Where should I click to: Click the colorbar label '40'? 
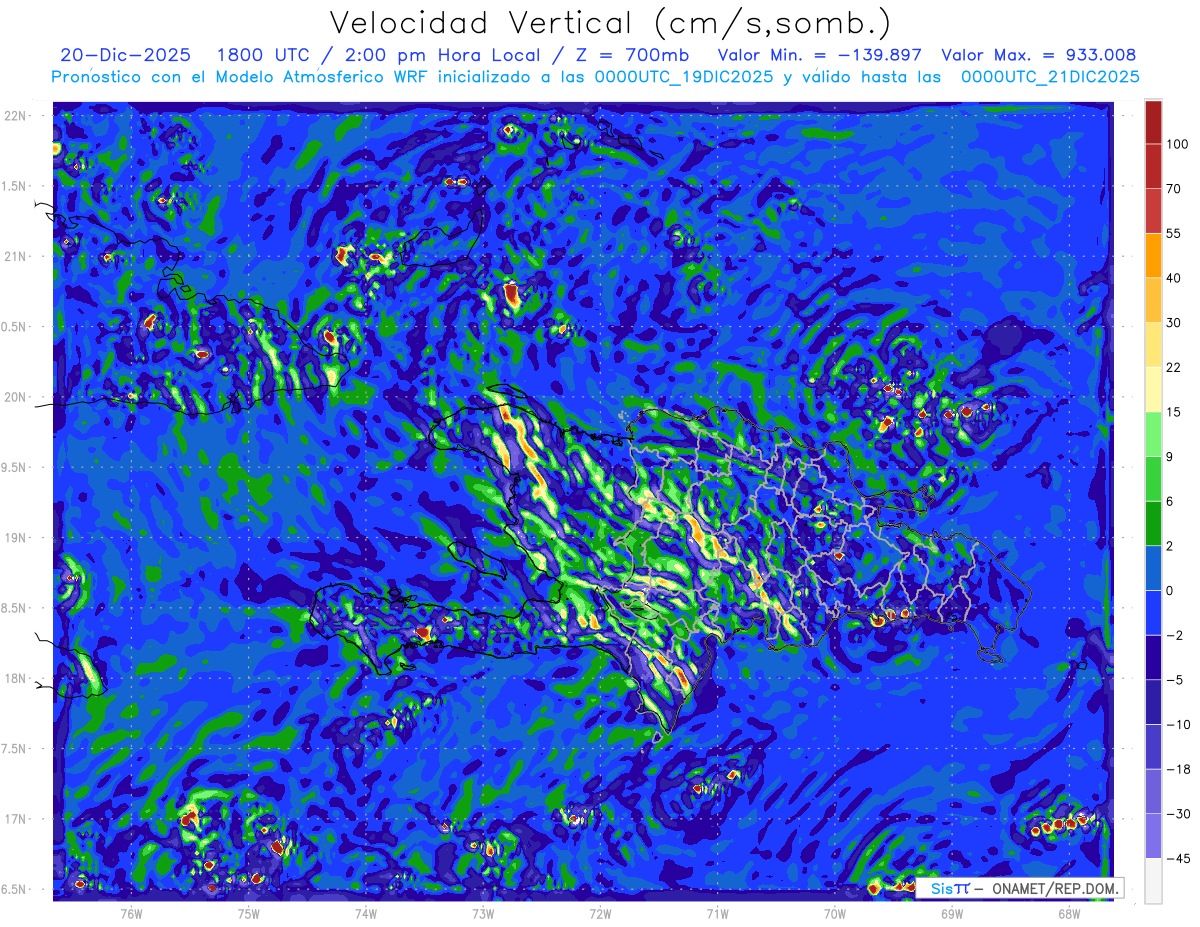click(x=1173, y=278)
